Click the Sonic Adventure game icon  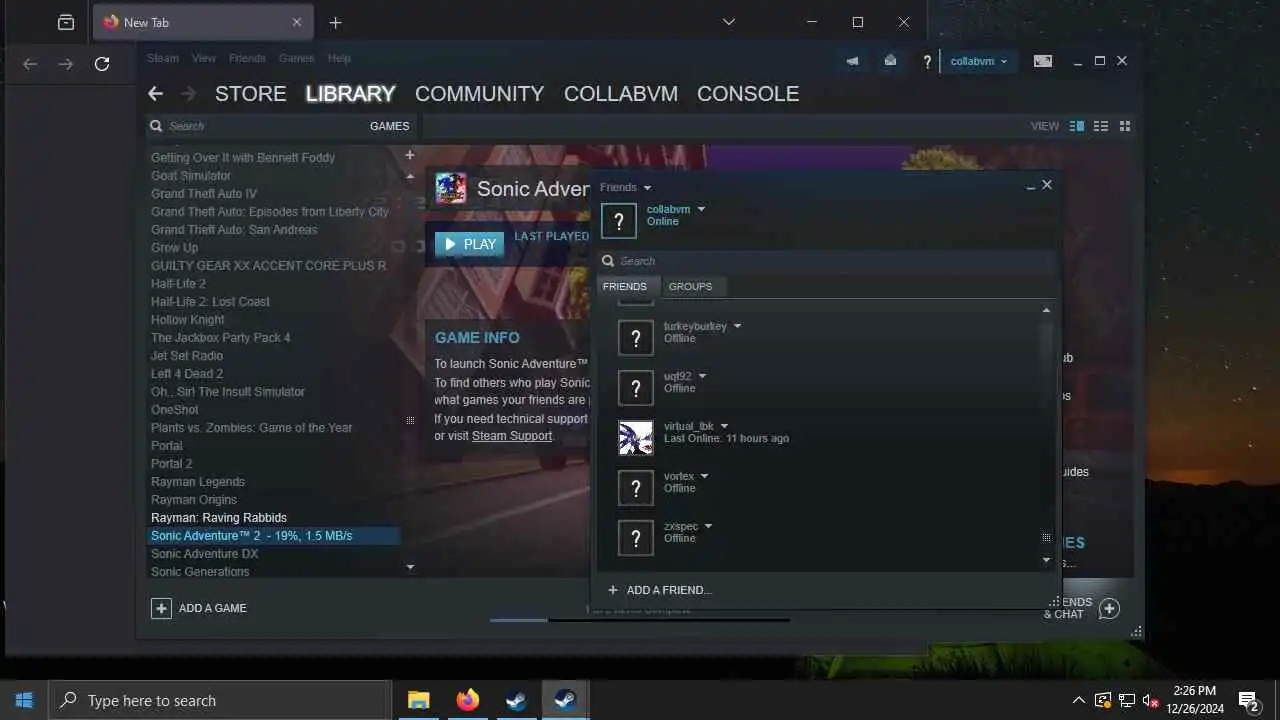[451, 188]
